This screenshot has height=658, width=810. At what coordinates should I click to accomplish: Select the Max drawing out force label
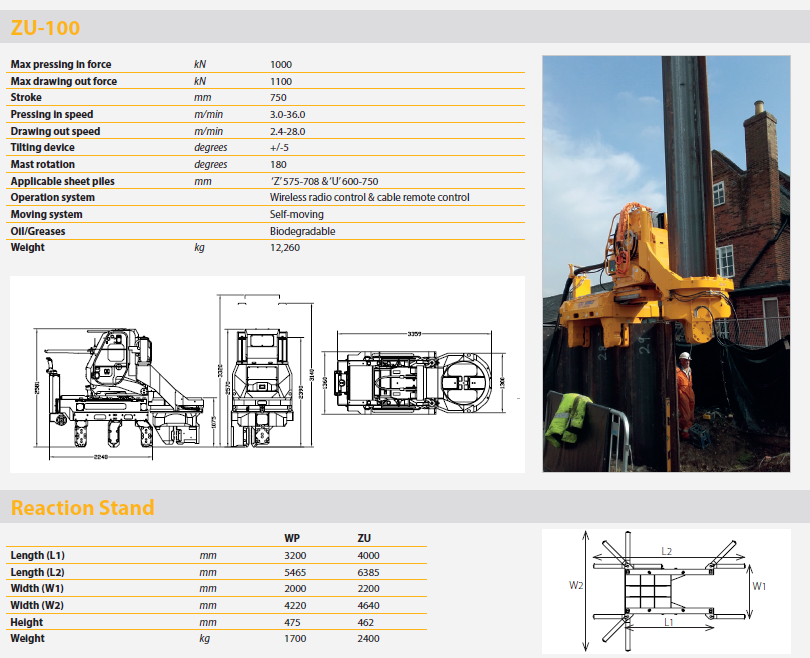[x=64, y=81]
